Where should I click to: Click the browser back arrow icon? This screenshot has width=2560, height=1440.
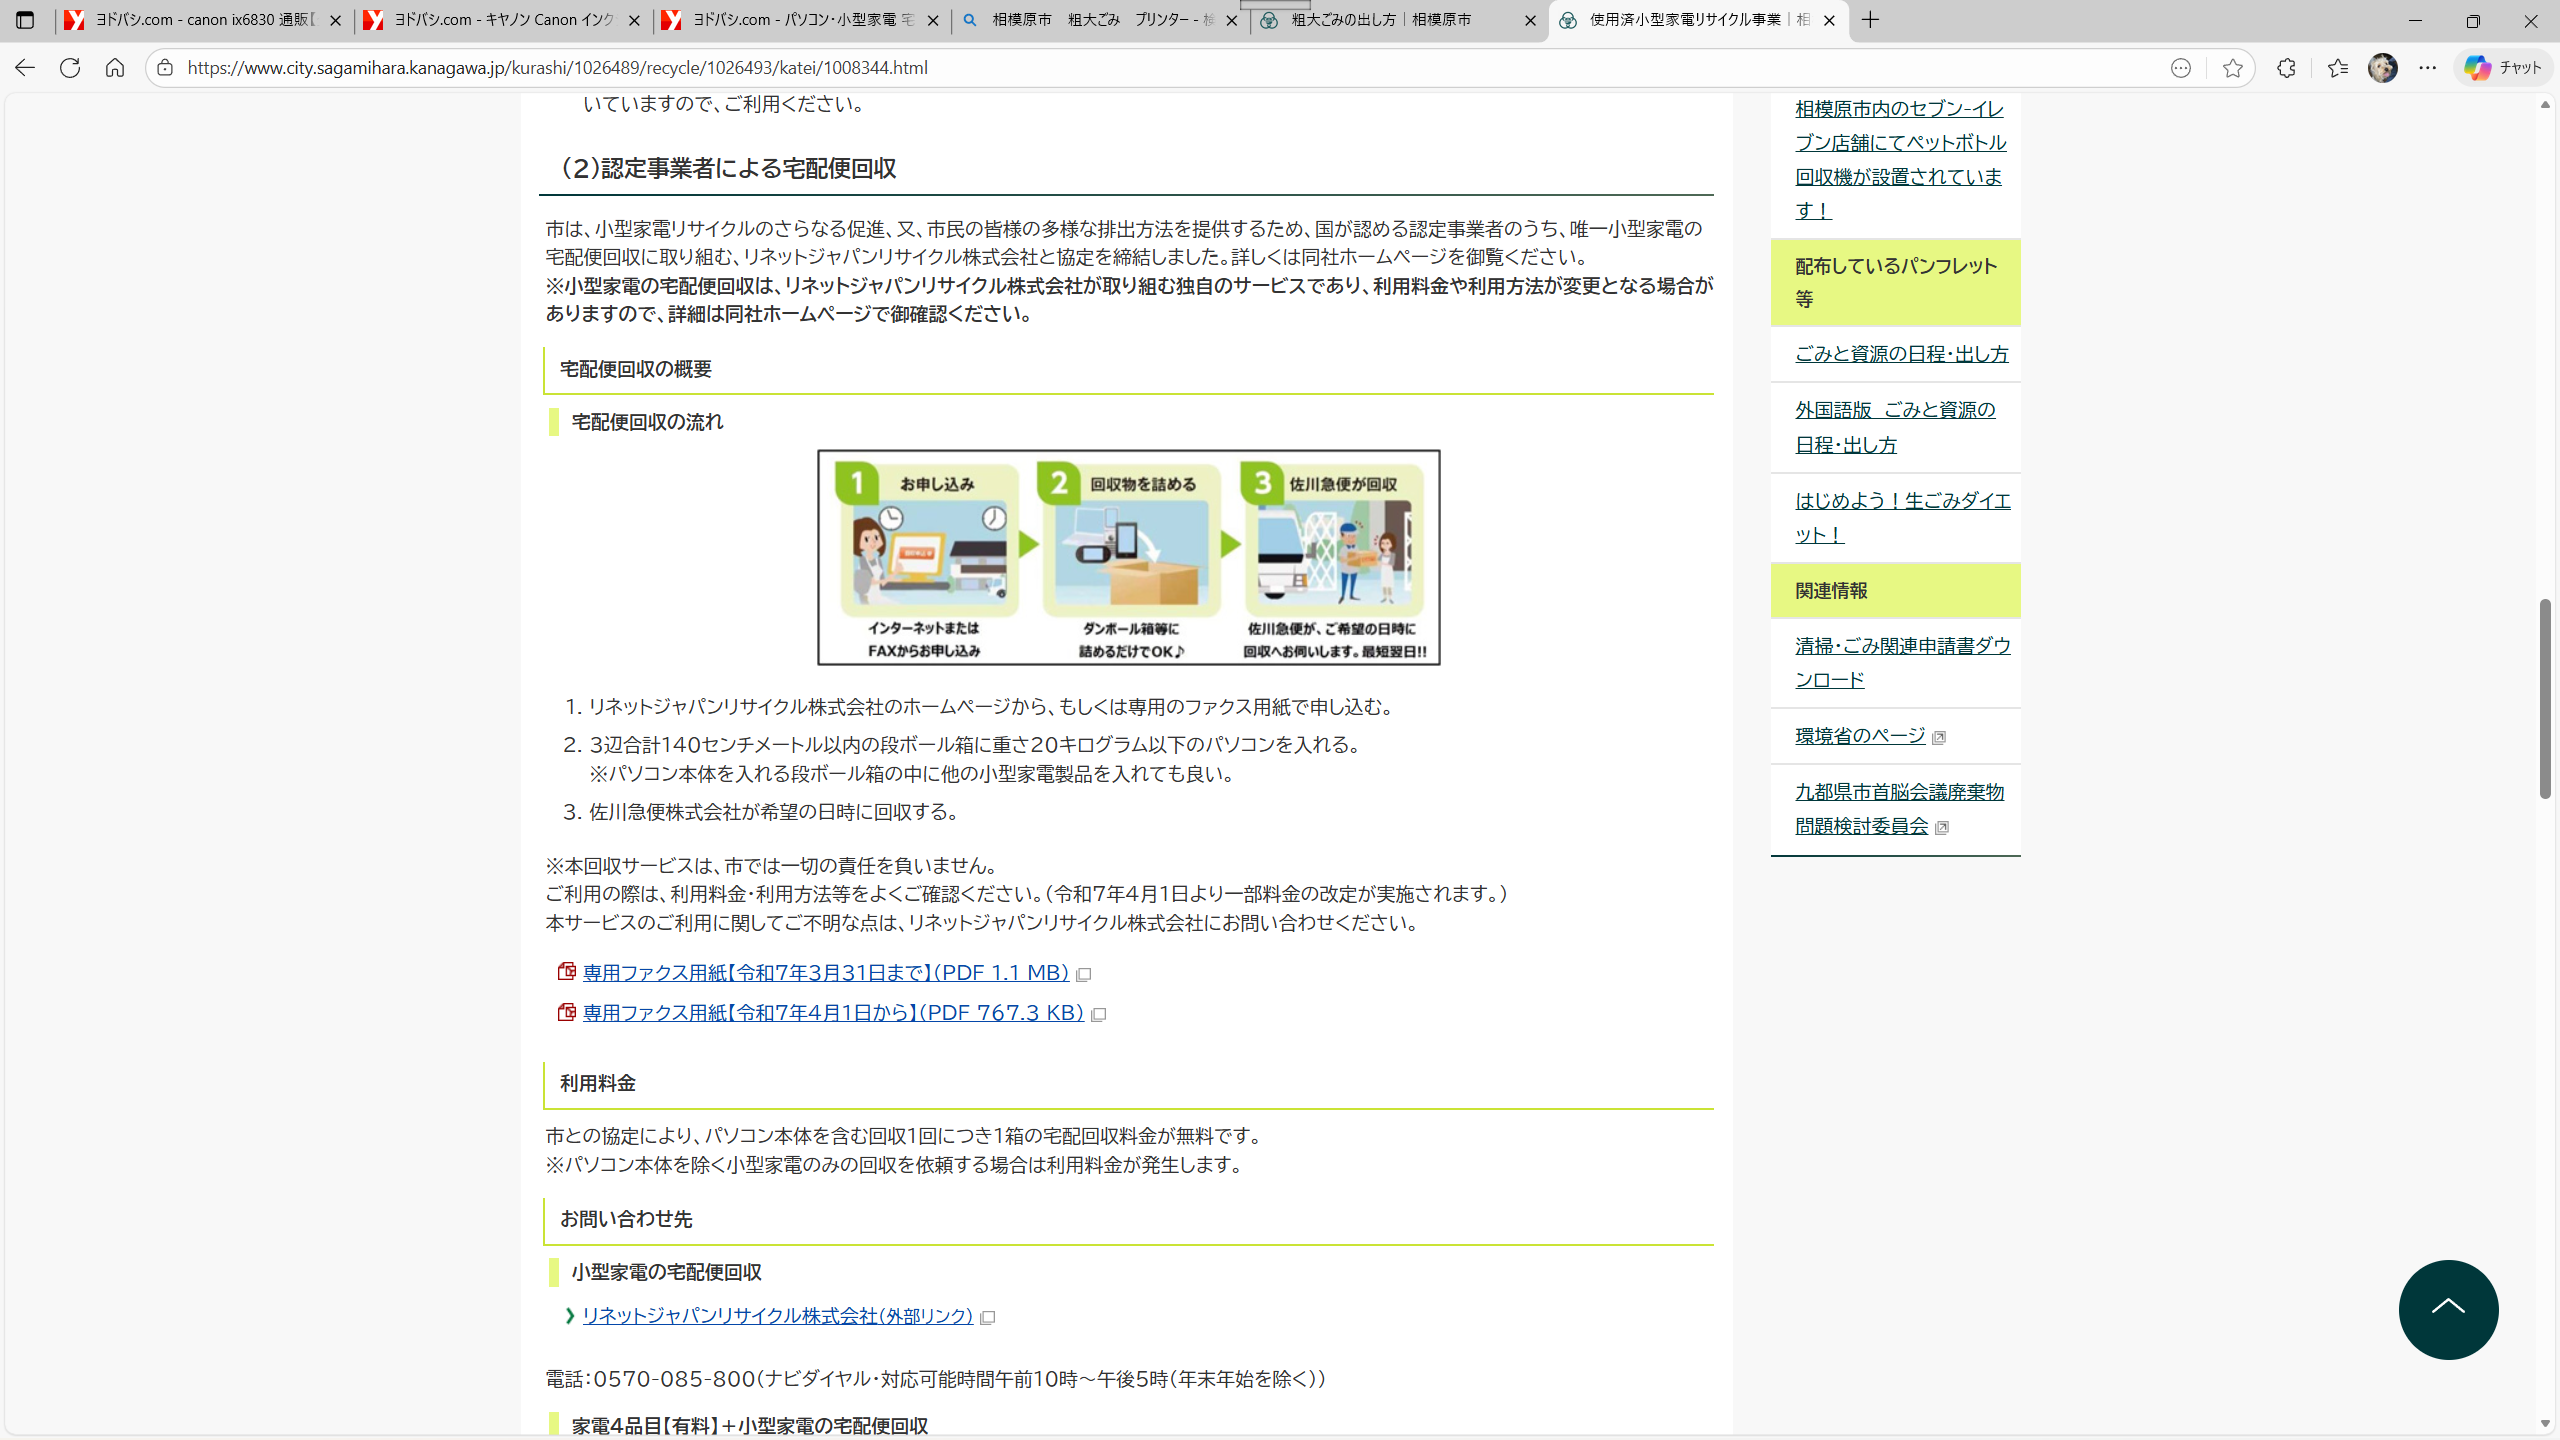point(25,68)
